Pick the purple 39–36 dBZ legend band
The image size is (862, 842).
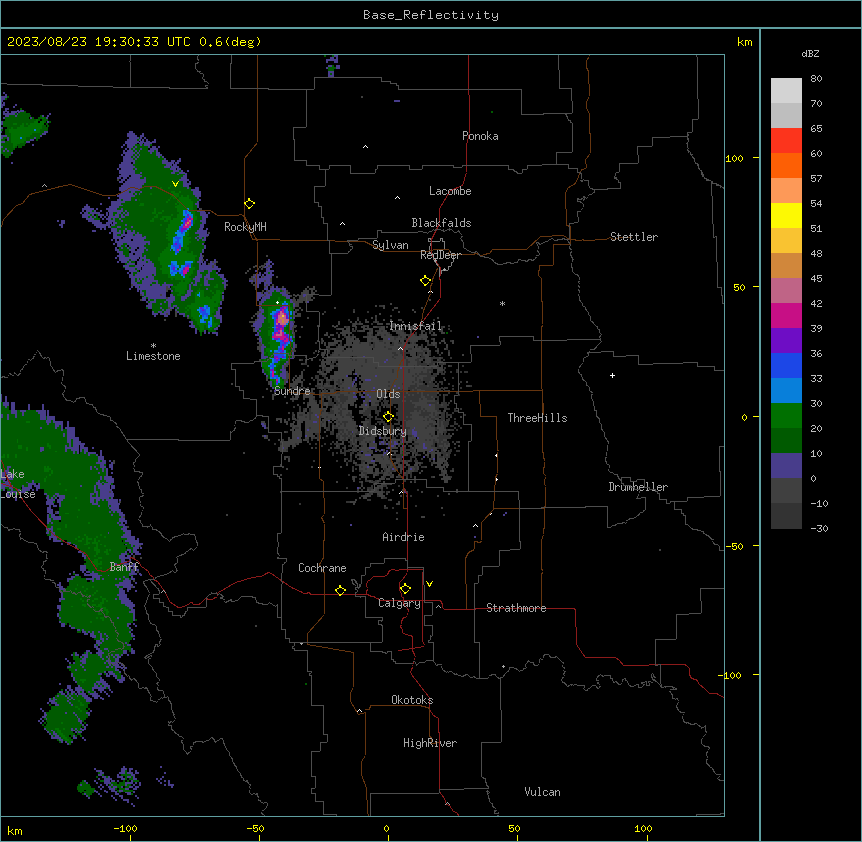[786, 340]
